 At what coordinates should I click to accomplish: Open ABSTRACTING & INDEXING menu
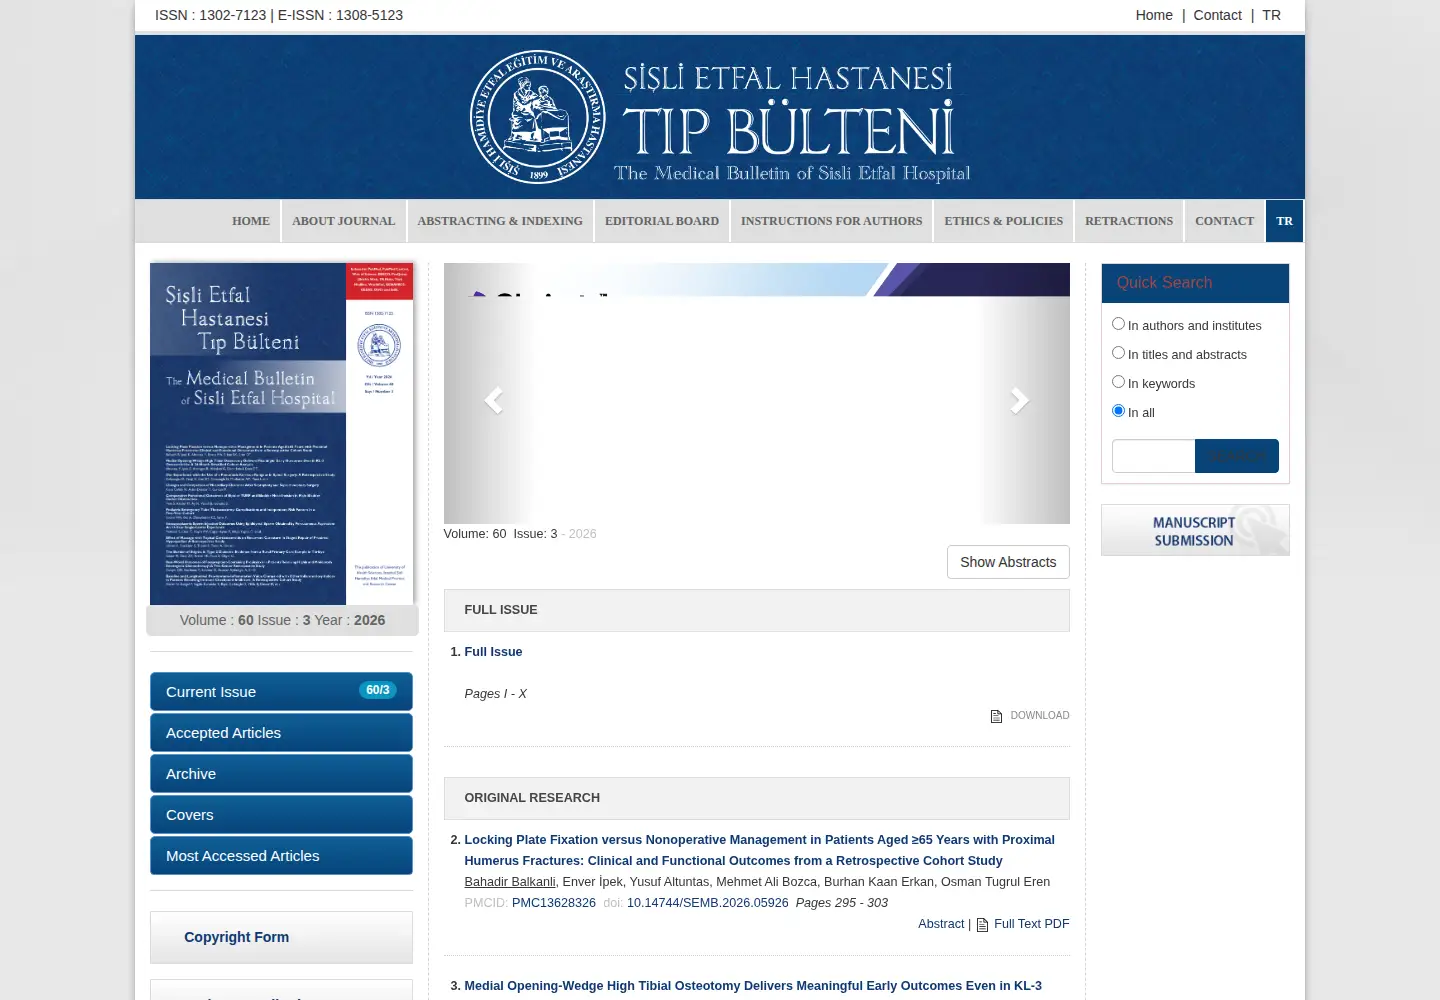point(500,221)
